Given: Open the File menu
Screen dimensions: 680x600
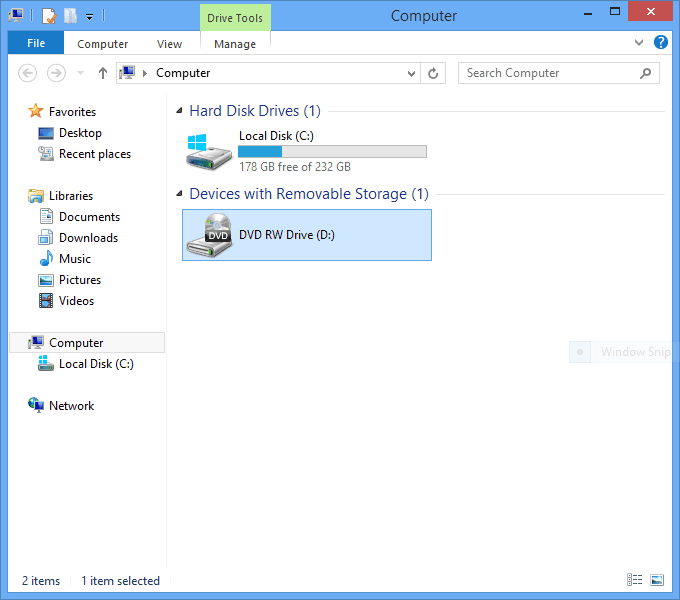Looking at the screenshot, I should pyautogui.click(x=36, y=43).
